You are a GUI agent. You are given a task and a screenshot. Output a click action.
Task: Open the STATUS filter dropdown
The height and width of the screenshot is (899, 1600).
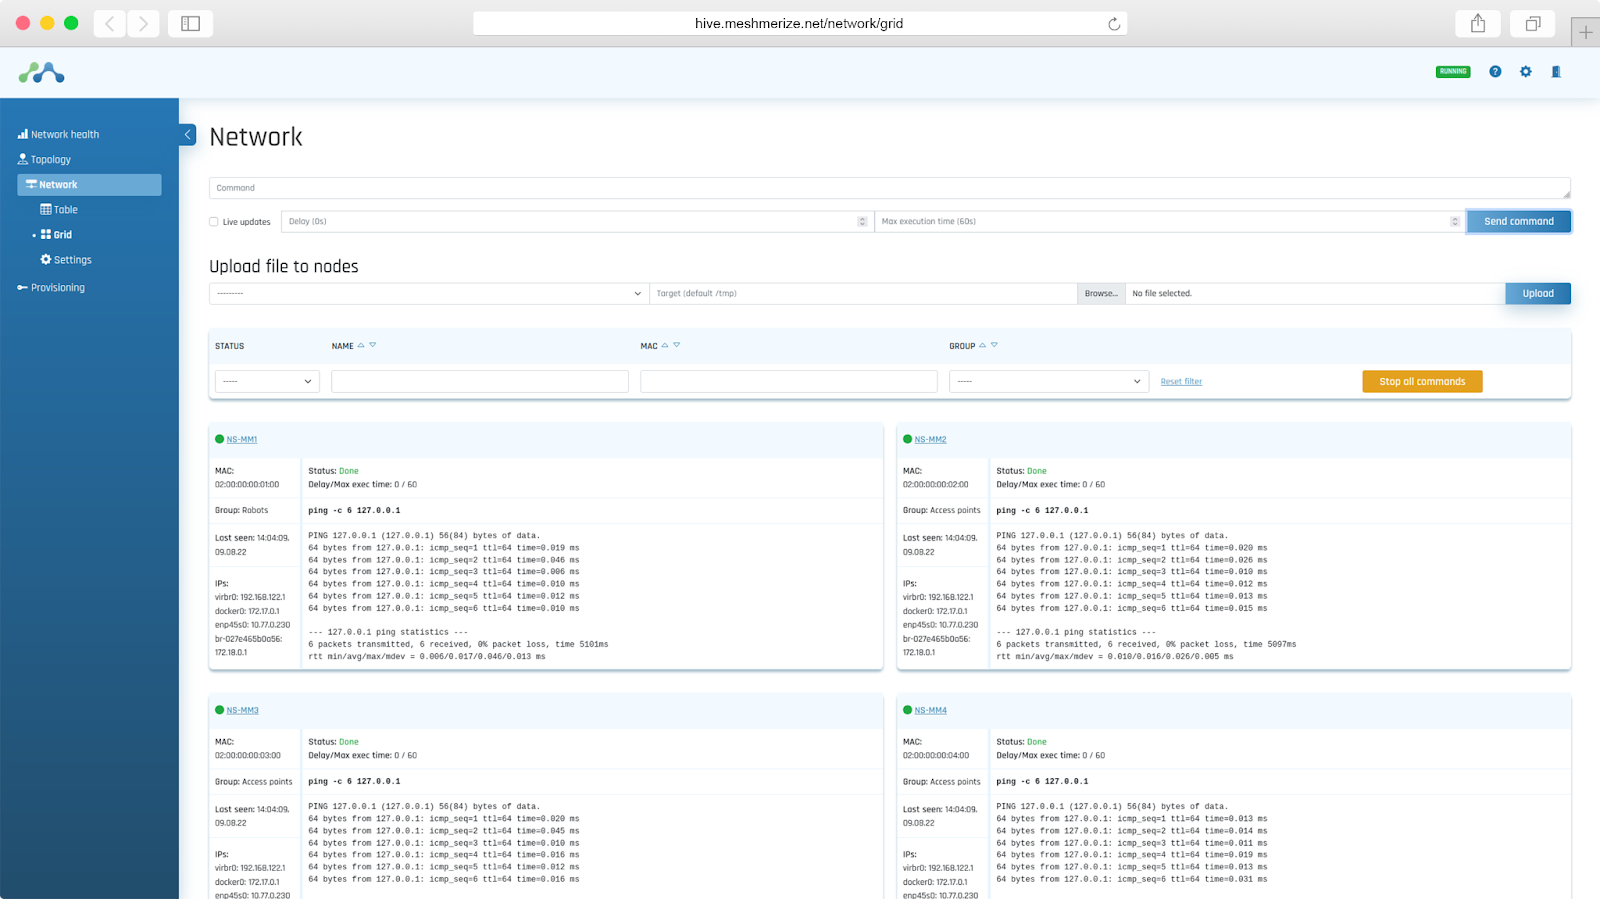pyautogui.click(x=267, y=381)
